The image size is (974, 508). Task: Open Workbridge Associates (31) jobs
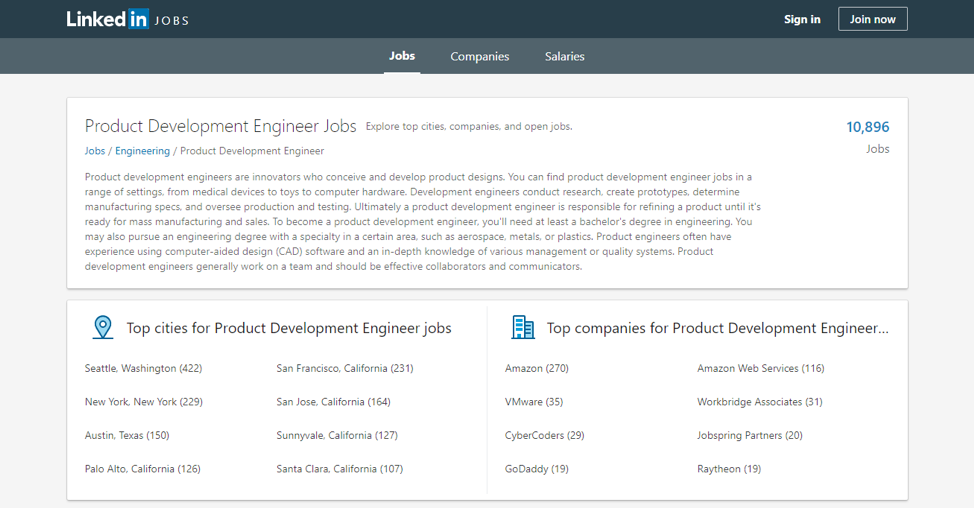tap(760, 402)
